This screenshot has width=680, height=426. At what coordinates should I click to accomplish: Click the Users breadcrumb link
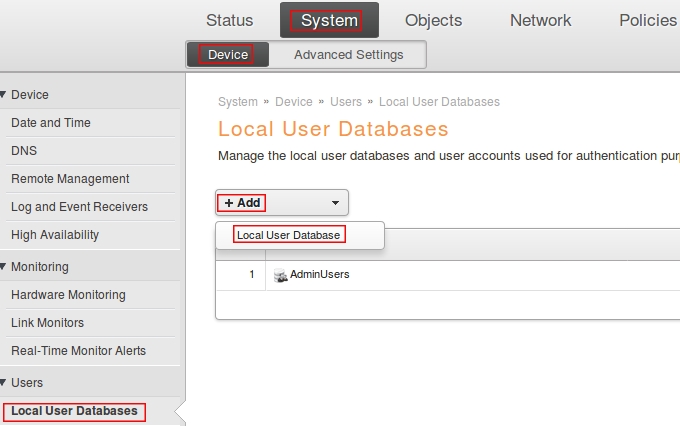tap(345, 102)
